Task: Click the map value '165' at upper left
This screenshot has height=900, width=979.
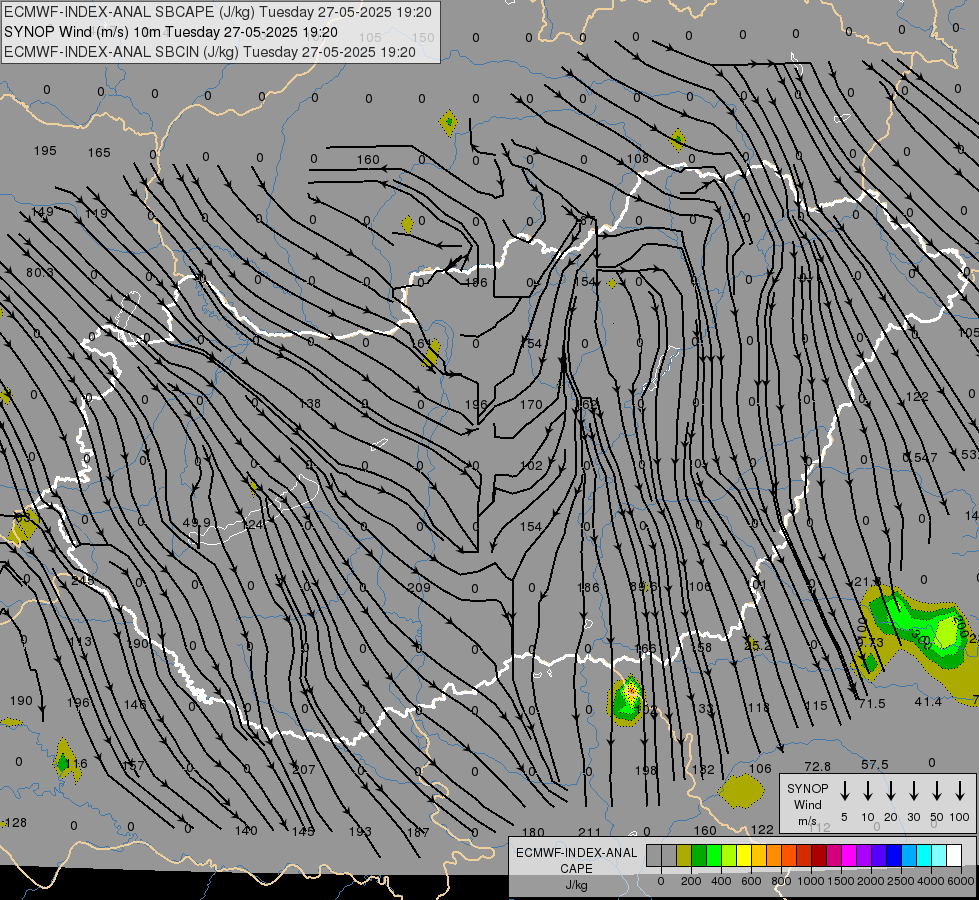Action: coord(99,152)
